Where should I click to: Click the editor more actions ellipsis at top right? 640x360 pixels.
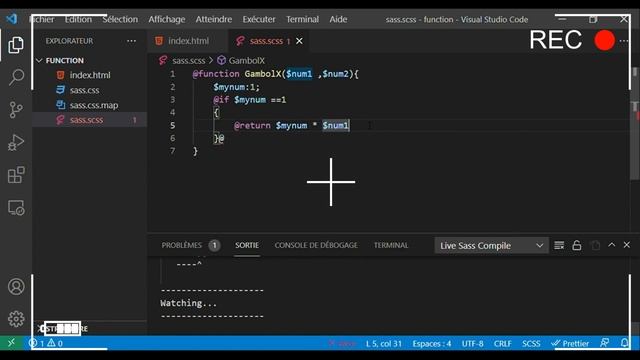pyautogui.click(x=624, y=41)
